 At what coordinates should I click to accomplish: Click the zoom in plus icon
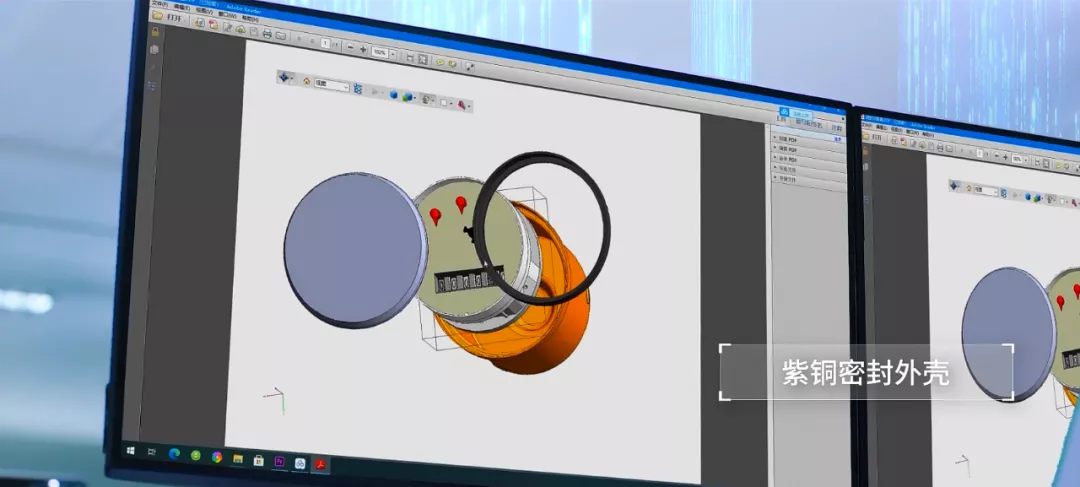[362, 49]
